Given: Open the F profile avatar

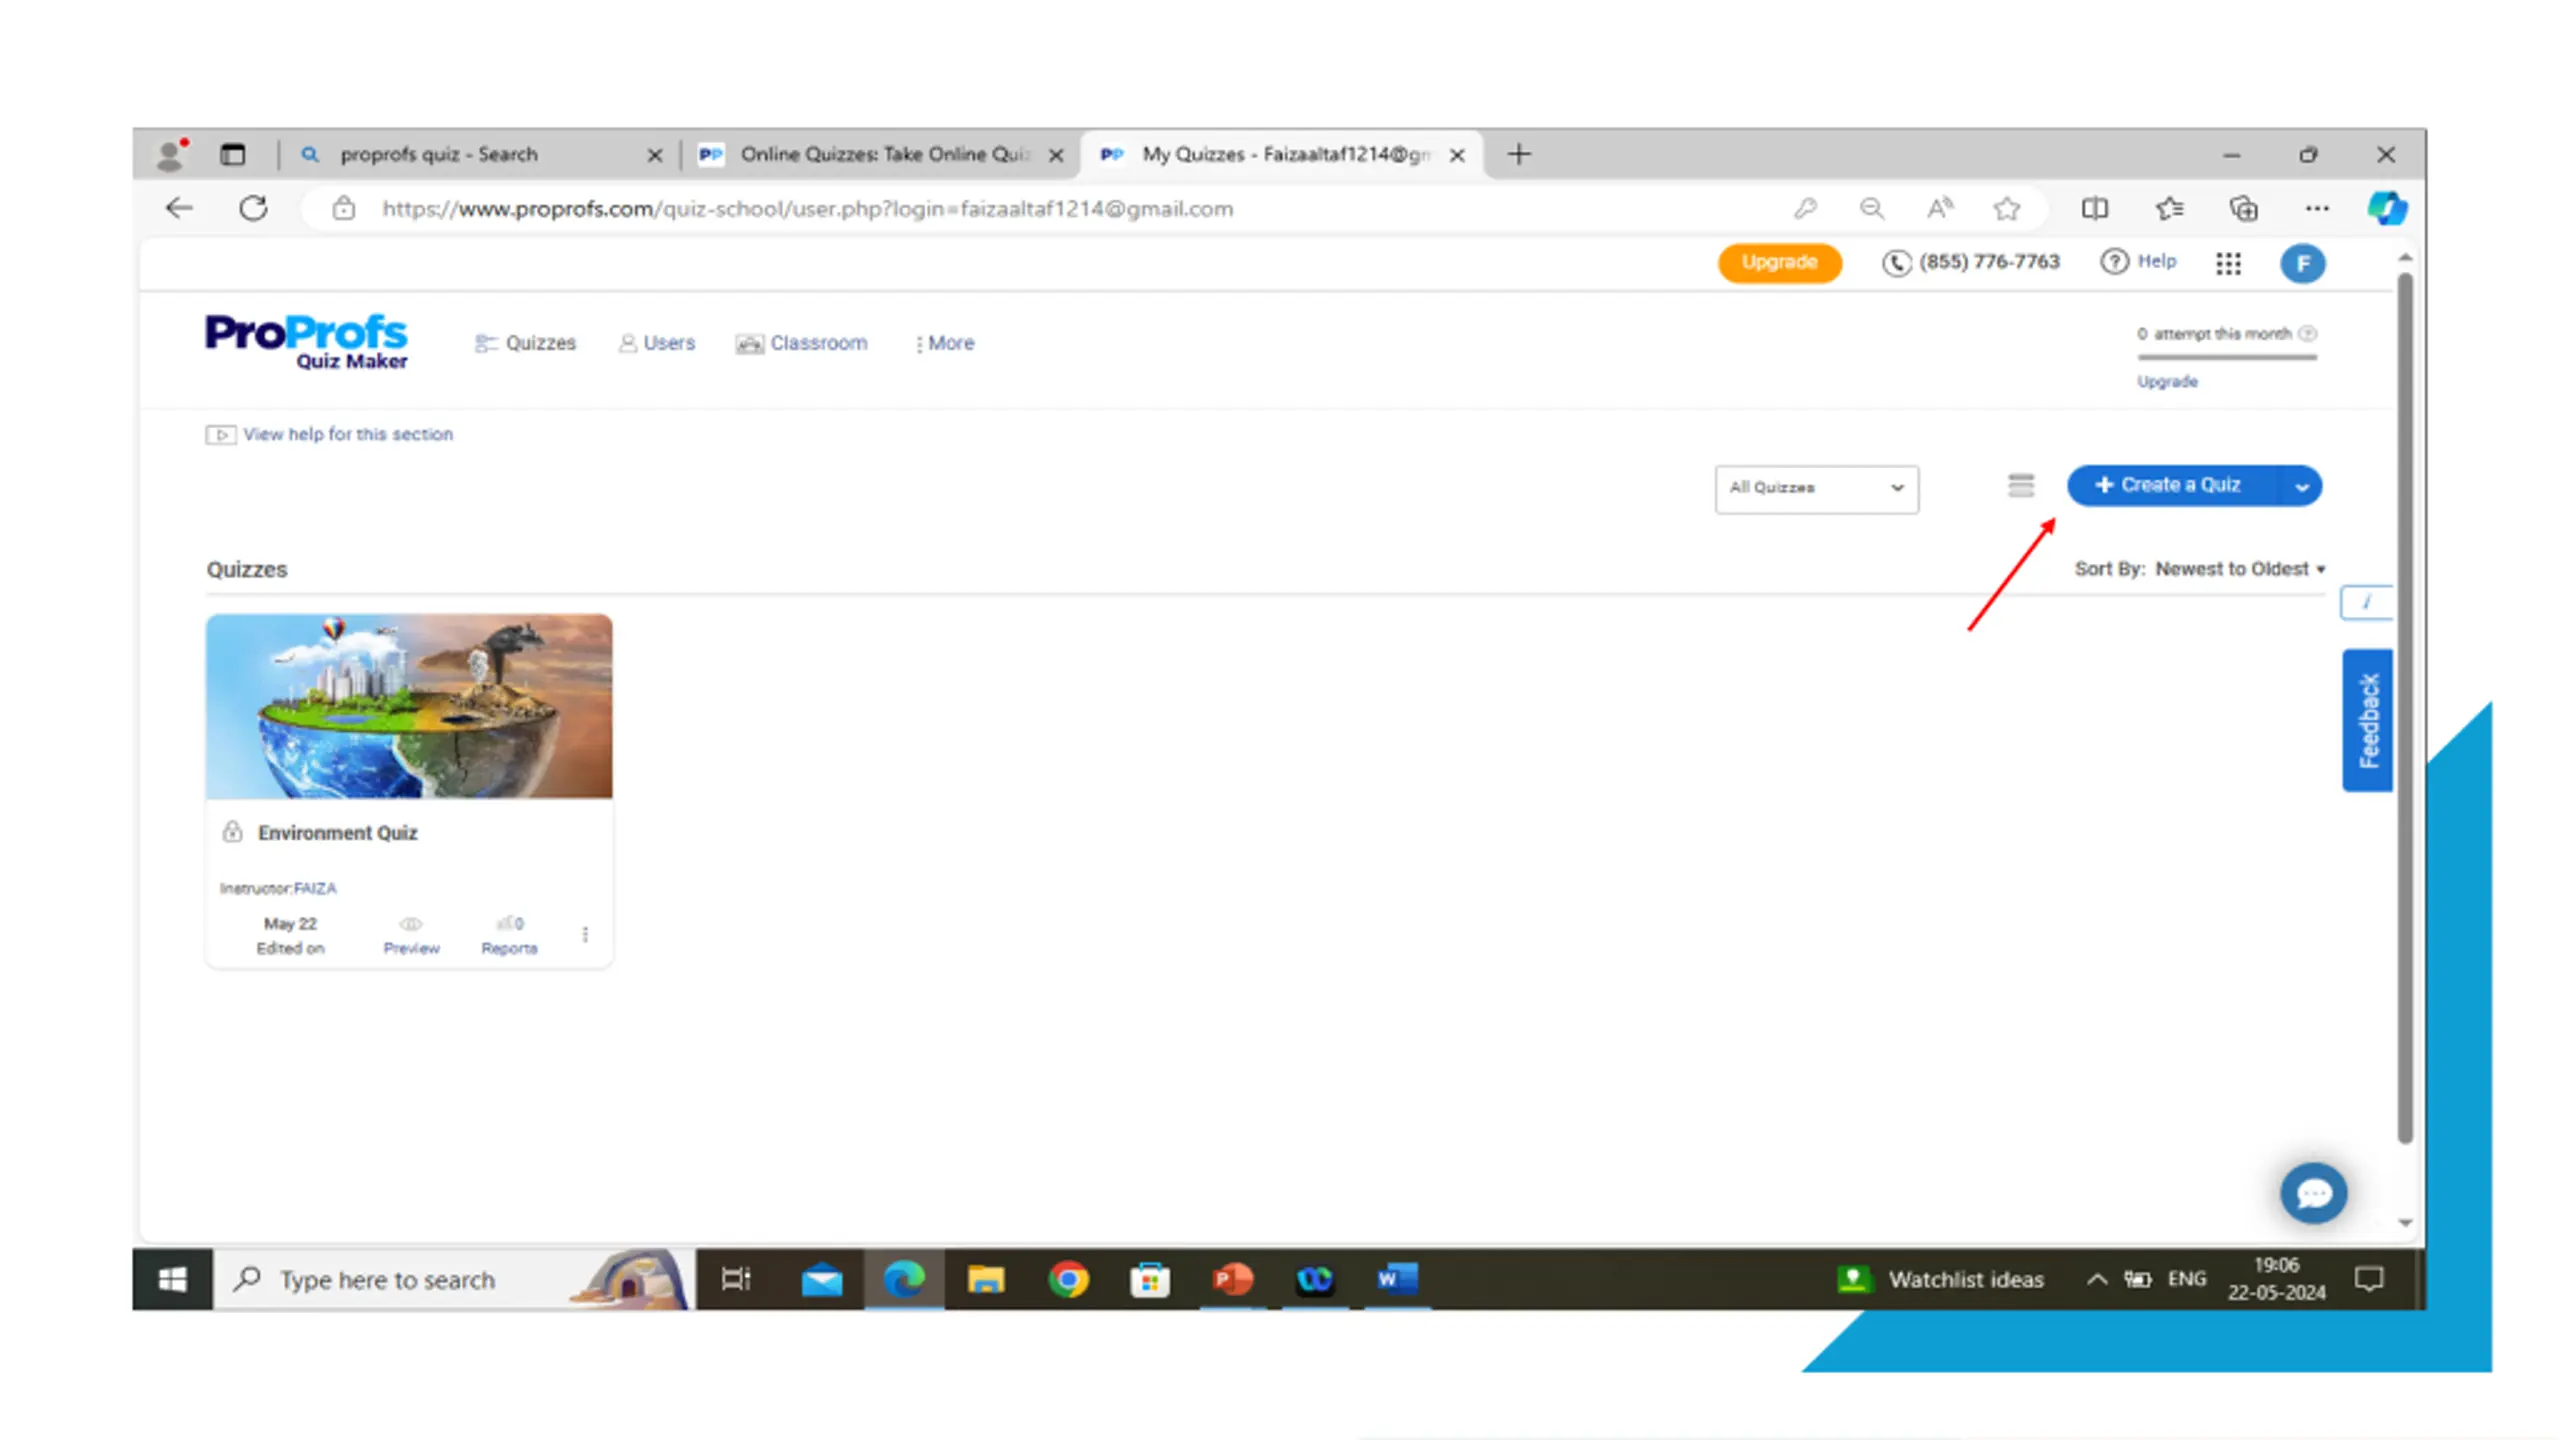Looking at the screenshot, I should pyautogui.click(x=2302, y=264).
